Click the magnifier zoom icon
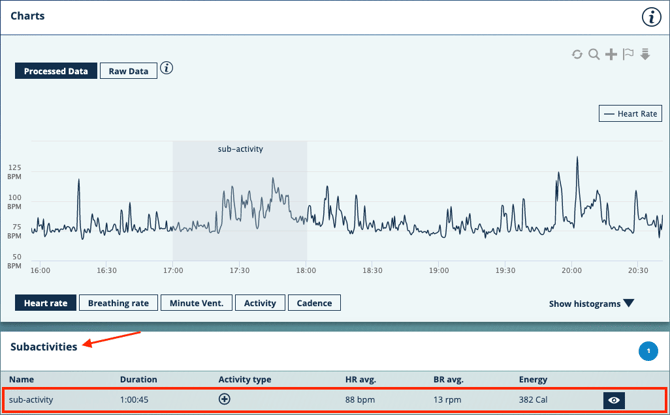This screenshot has height=415, width=670. tap(594, 55)
